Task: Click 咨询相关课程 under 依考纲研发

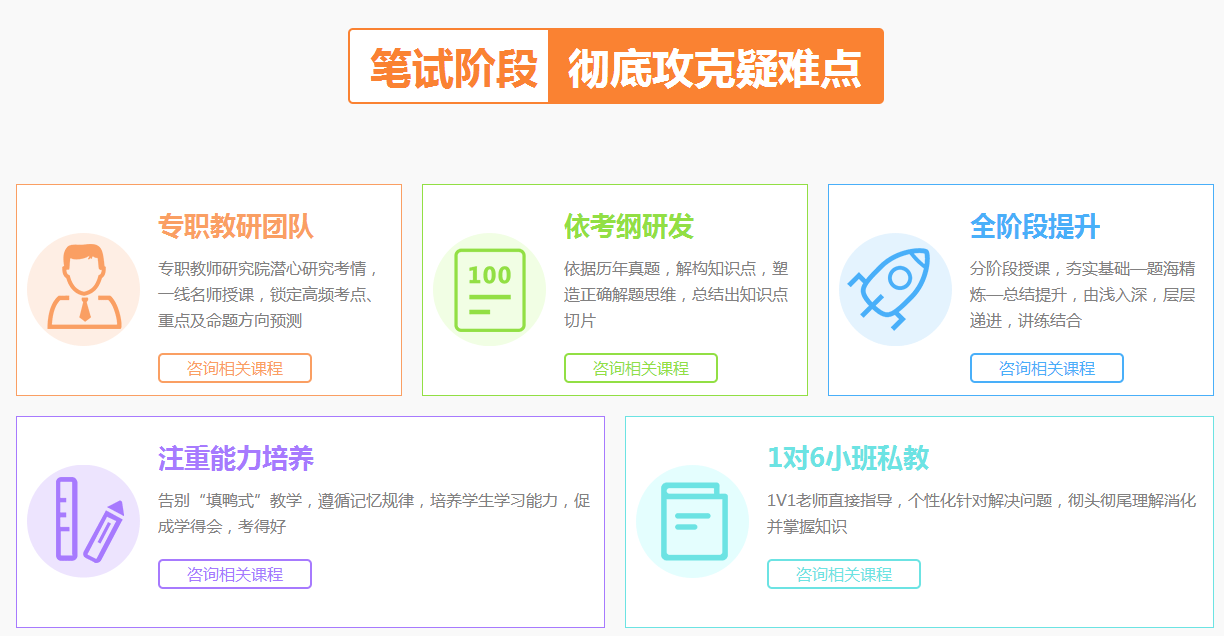Action: 641,368
